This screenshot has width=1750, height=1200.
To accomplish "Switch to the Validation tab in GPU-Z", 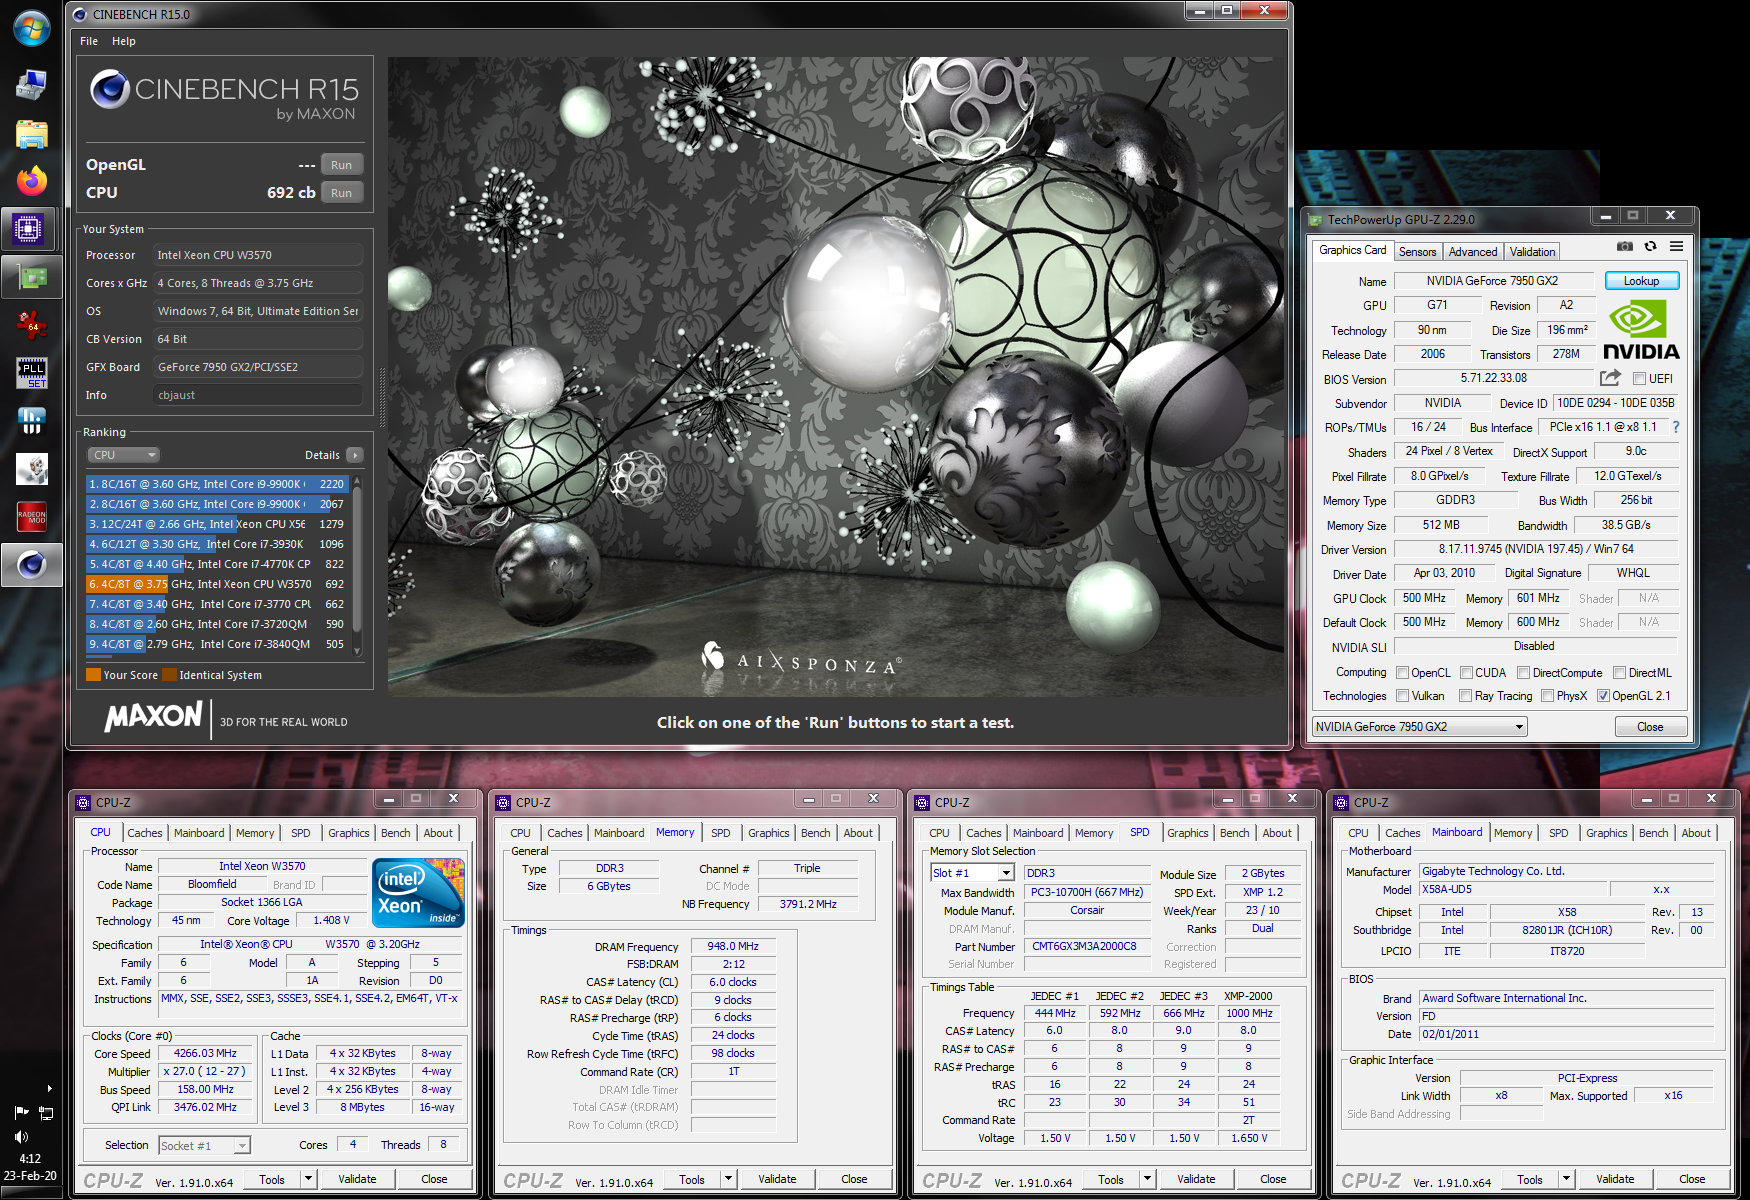I will (1532, 252).
